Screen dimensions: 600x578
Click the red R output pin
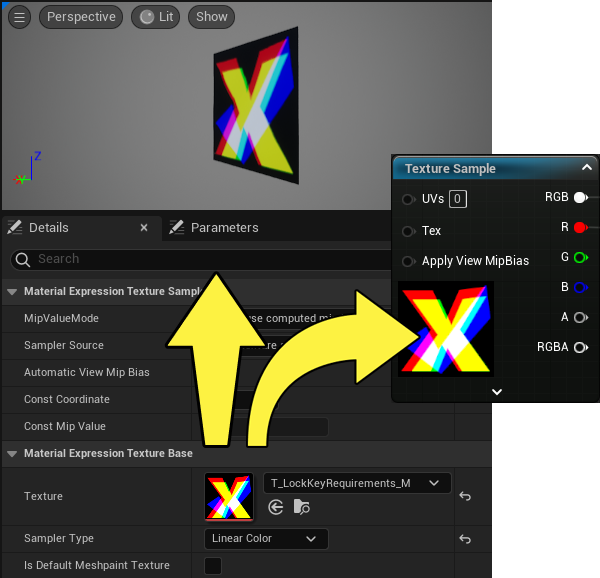tap(581, 228)
